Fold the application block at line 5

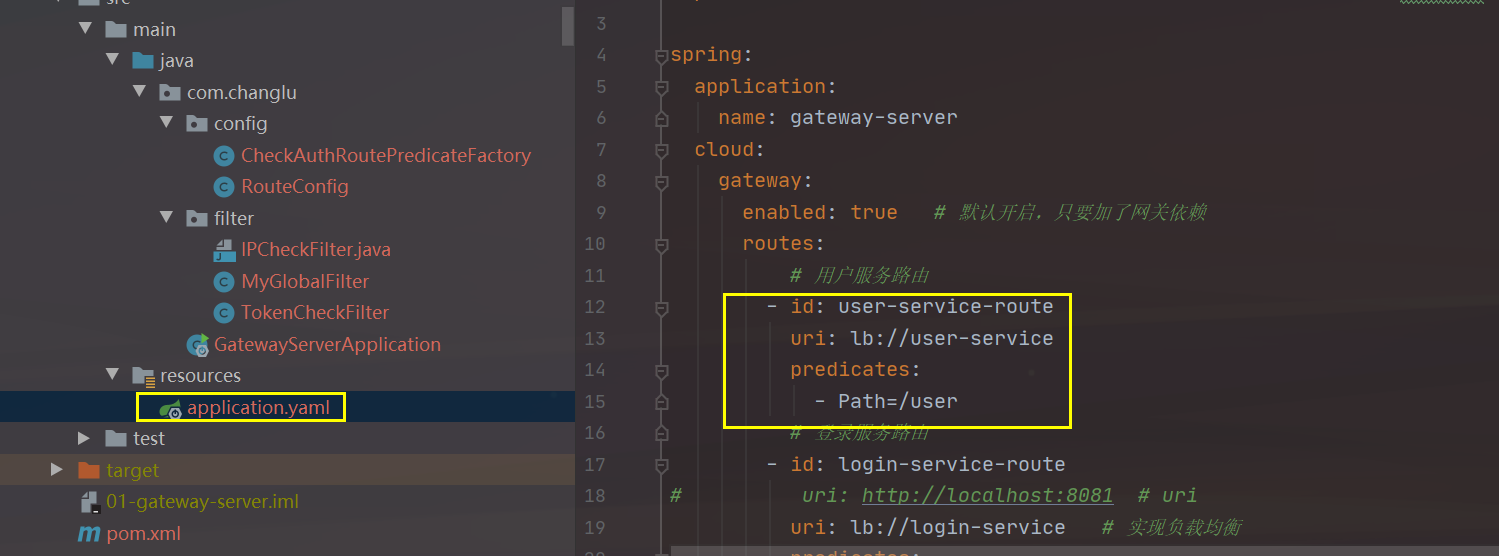(x=661, y=88)
